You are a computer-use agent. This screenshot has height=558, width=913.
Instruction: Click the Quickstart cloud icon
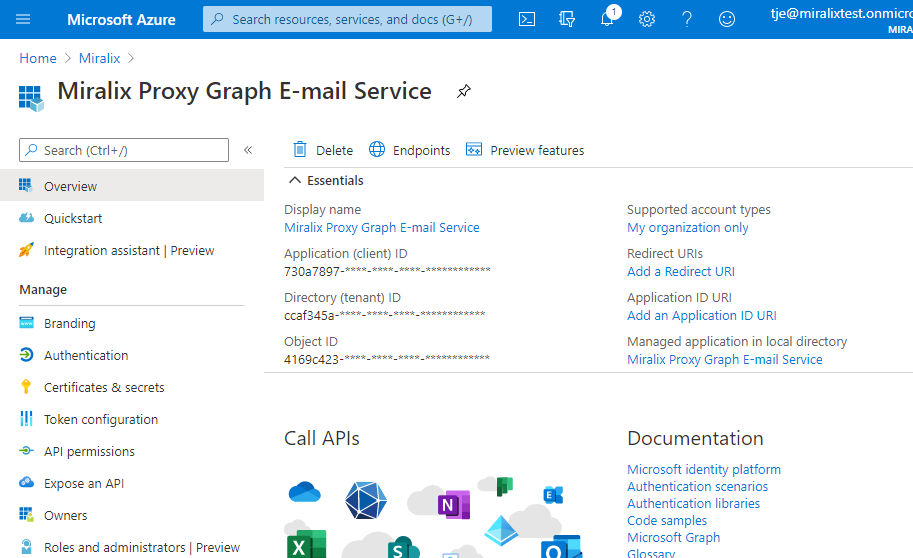point(26,218)
